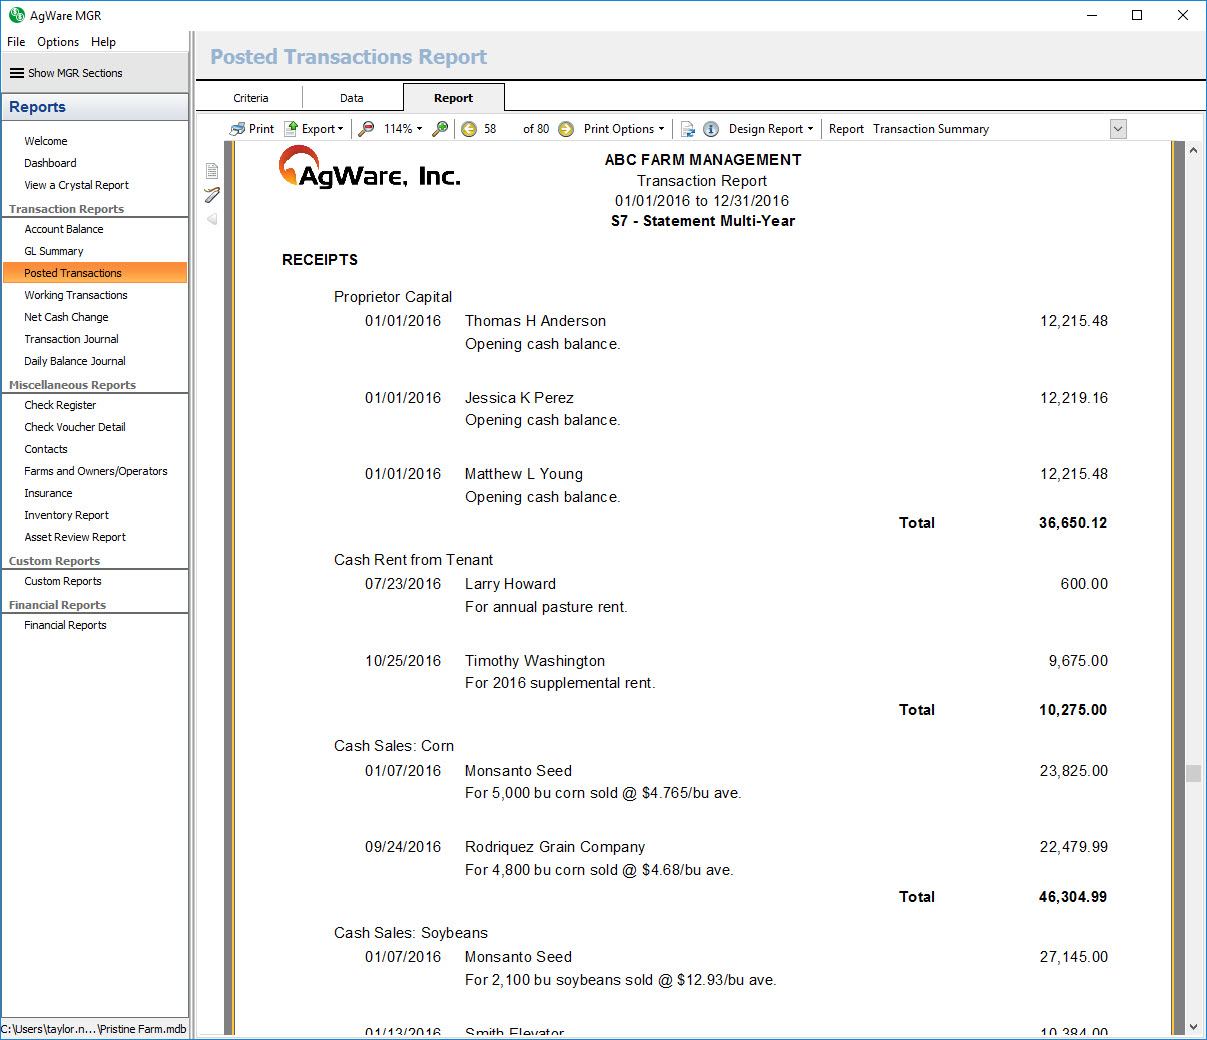Screen dimensions: 1207x1040
Task: Select Check Register in sidebar
Action: (x=60, y=405)
